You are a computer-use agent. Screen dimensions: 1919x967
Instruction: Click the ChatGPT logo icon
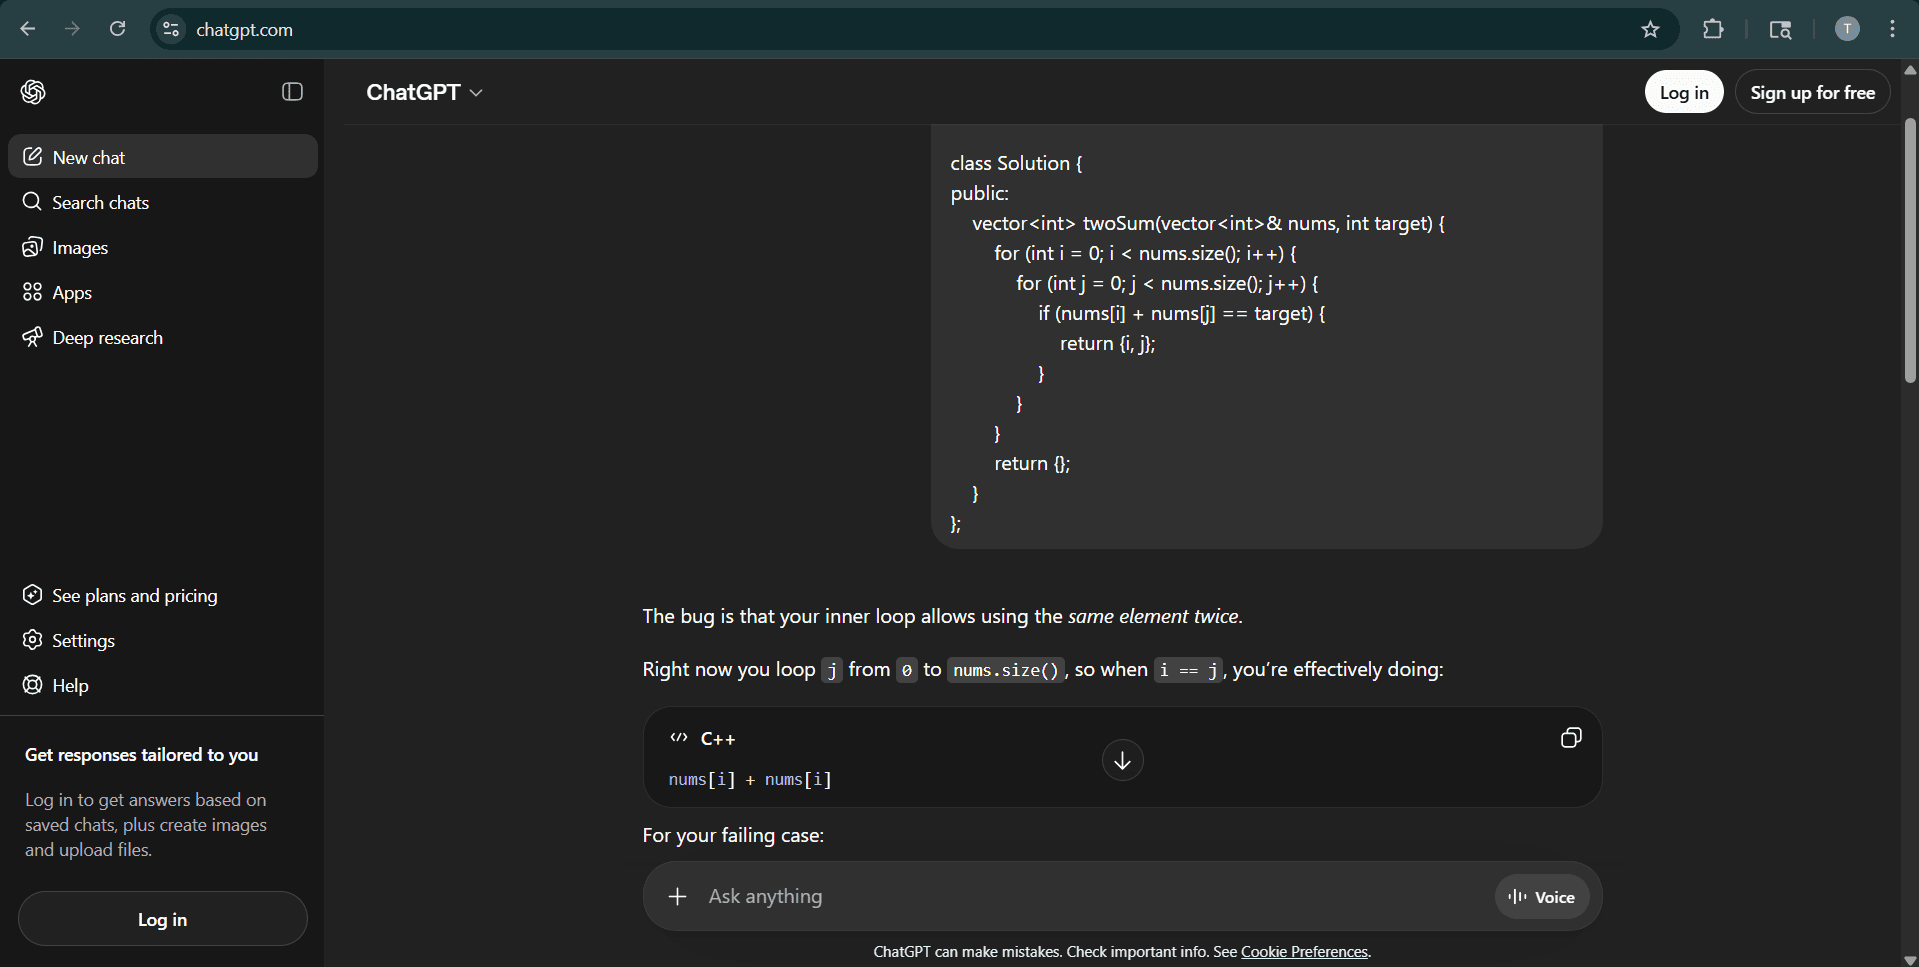point(33,92)
